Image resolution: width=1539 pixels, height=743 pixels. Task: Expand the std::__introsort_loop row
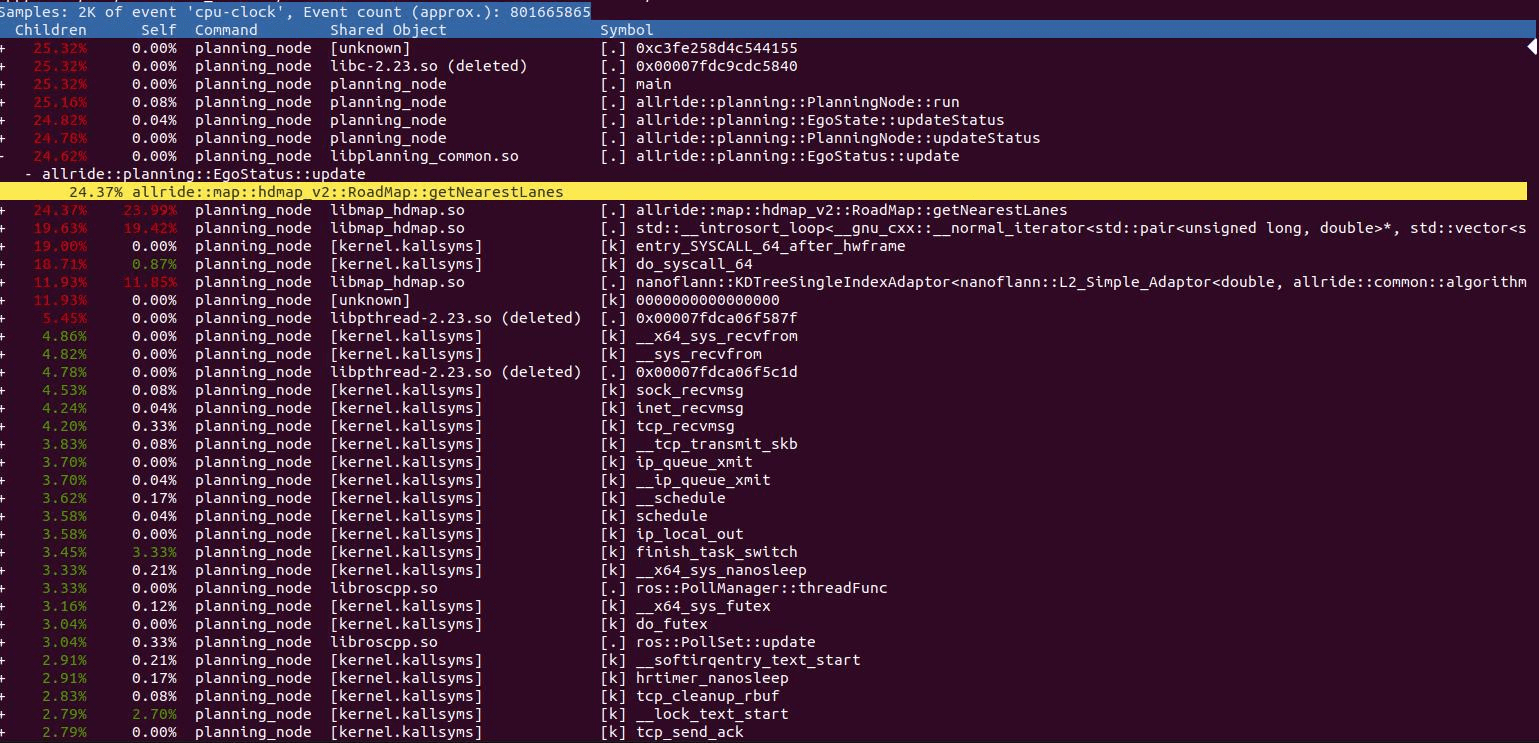3,228
